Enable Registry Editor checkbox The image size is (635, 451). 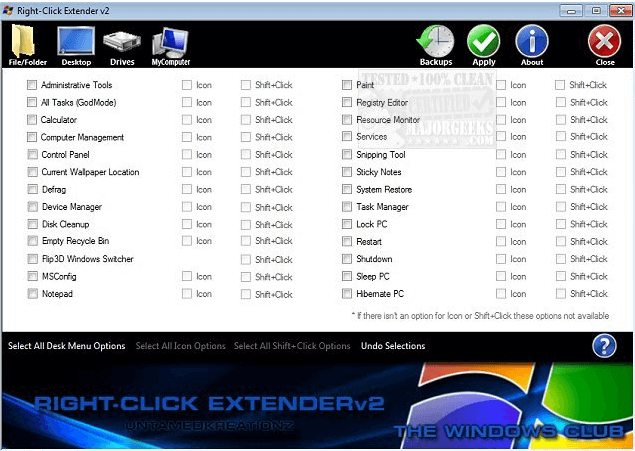point(347,102)
